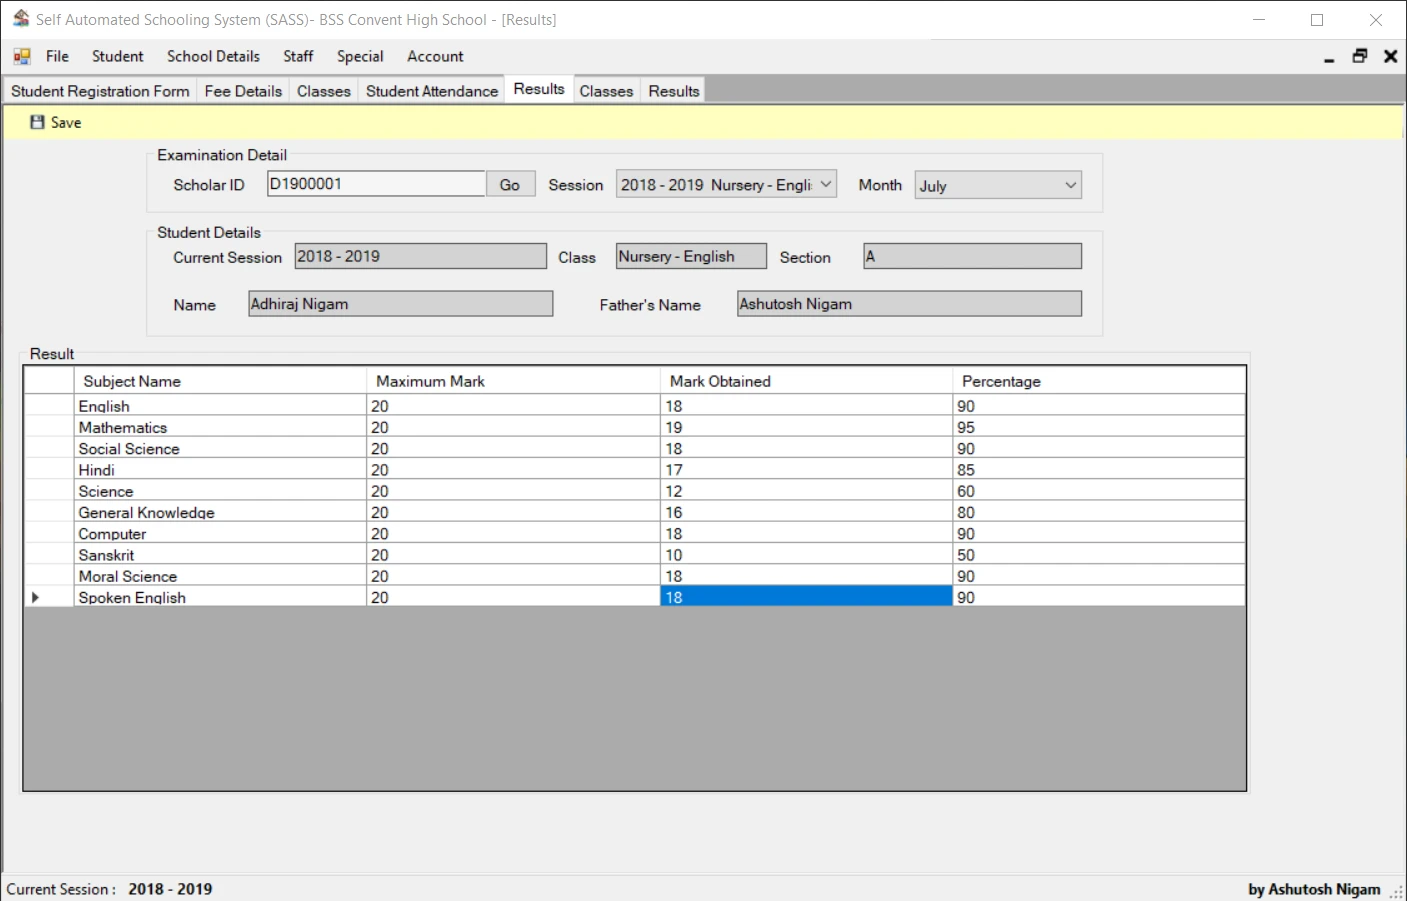Open the Account menu
The image size is (1407, 901).
coord(435,56)
